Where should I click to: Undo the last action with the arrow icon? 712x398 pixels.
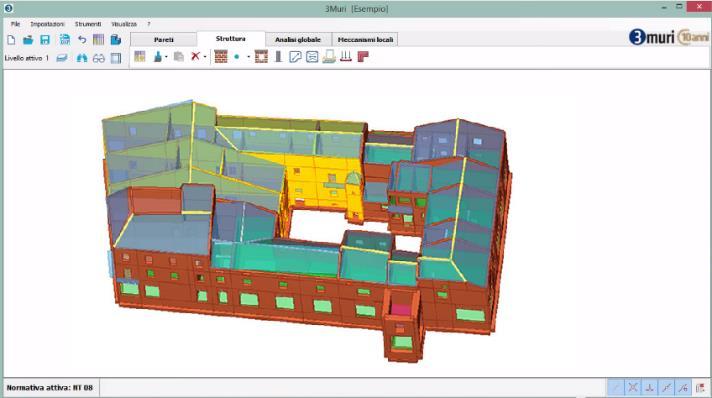point(82,40)
